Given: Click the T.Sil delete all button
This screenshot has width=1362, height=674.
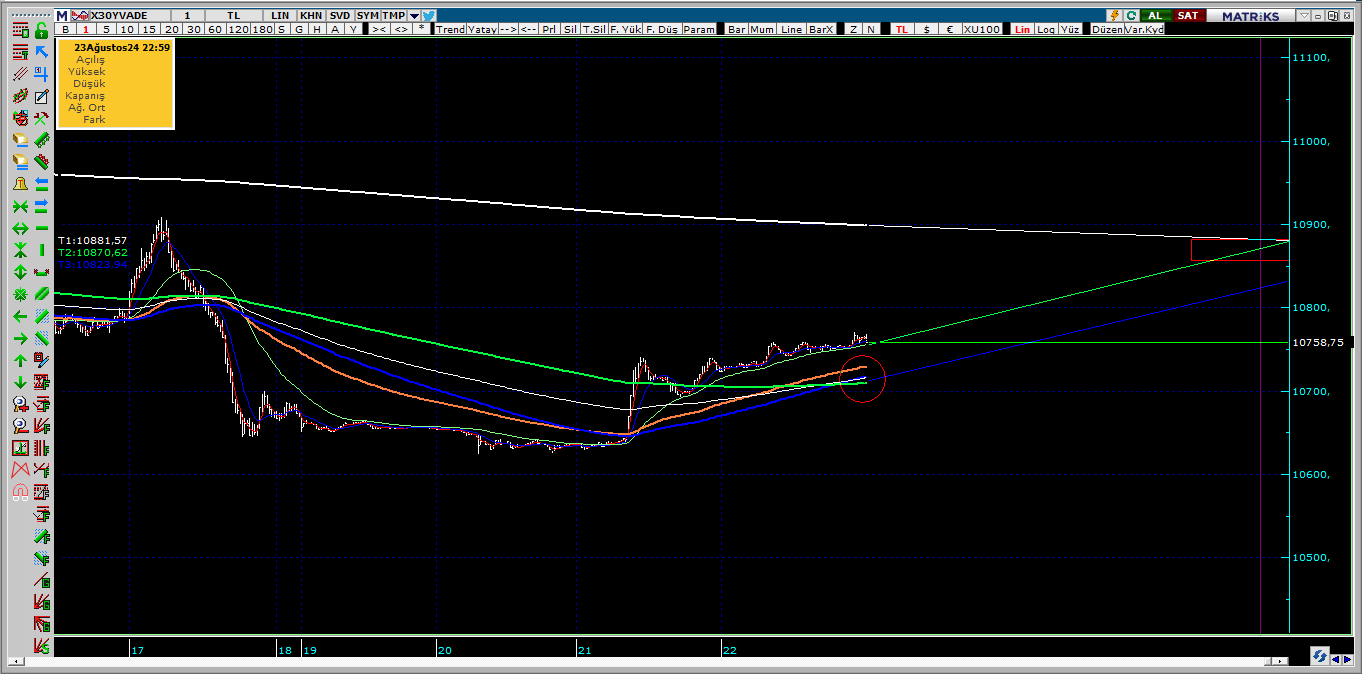Looking at the screenshot, I should coord(594,29).
